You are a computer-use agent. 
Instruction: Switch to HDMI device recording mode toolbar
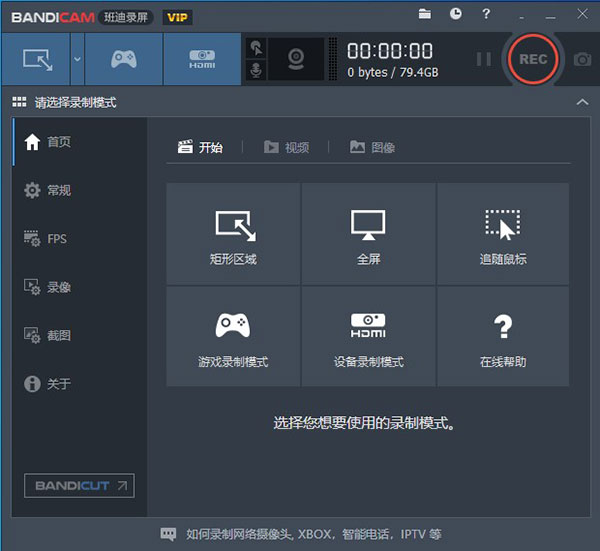(202, 59)
